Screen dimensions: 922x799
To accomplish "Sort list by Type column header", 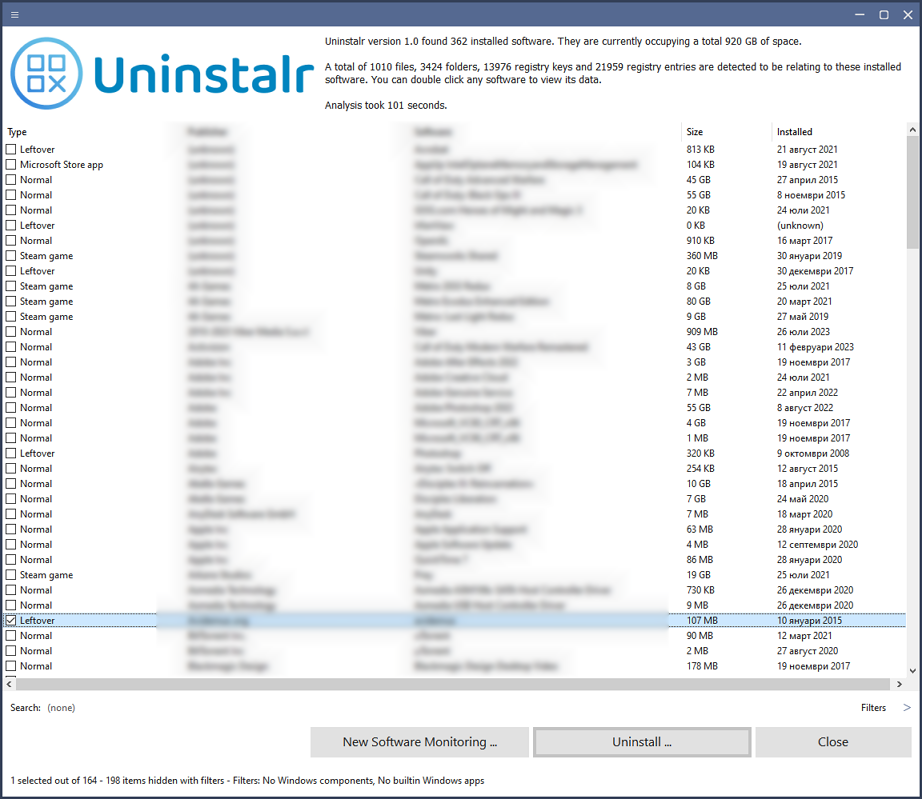I will tap(17, 132).
